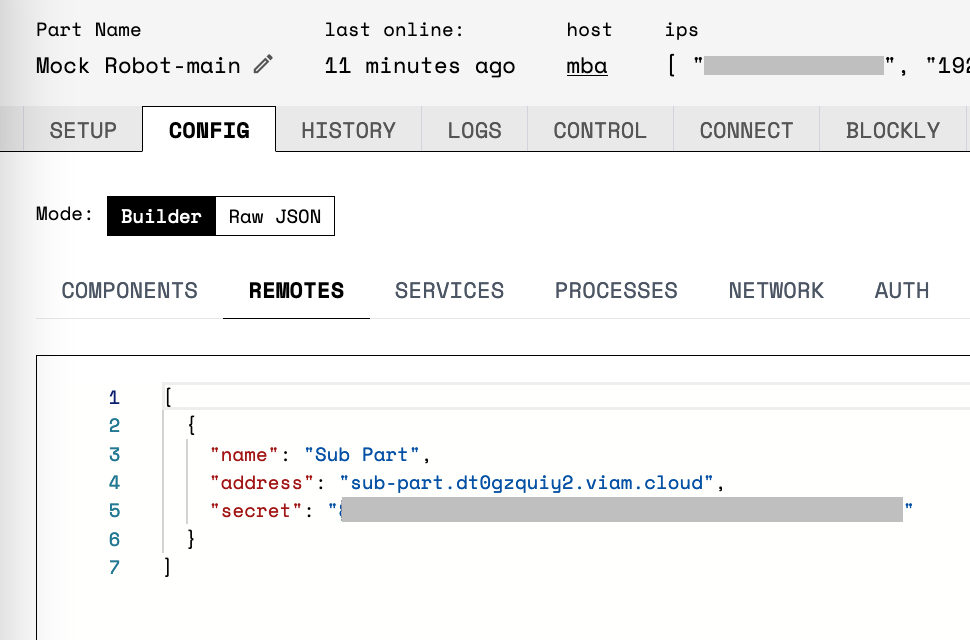Open the SERVICES section
Viewport: 970px width, 640px height.
click(449, 291)
